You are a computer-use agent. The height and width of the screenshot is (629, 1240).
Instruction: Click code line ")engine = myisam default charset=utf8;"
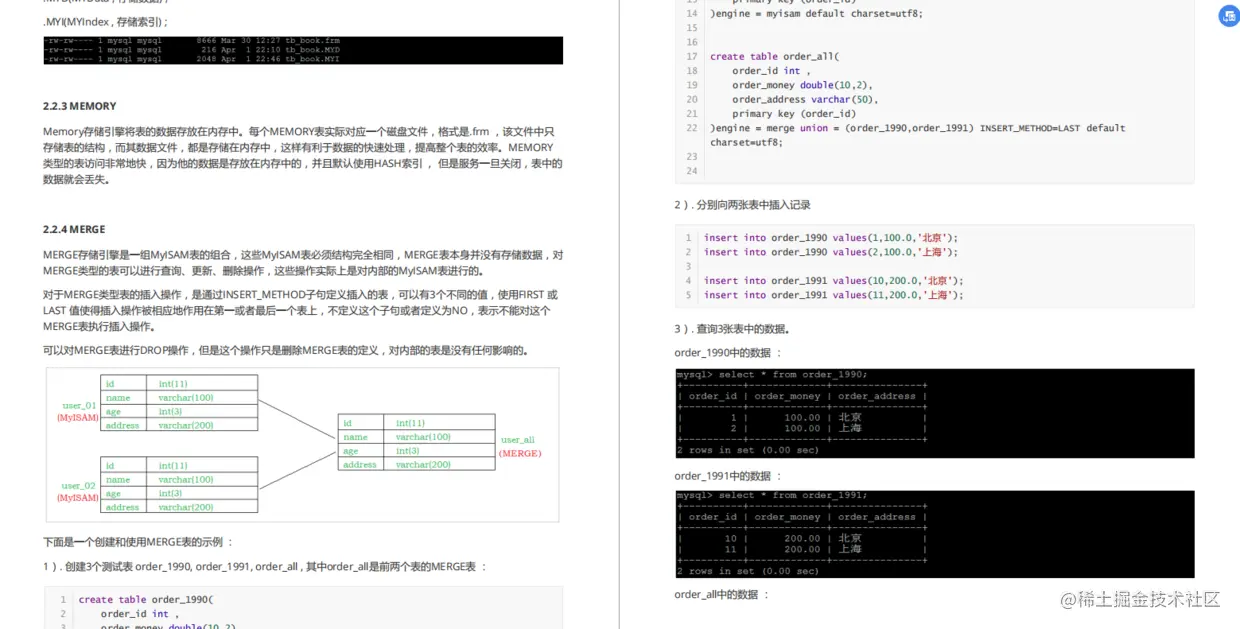(816, 14)
